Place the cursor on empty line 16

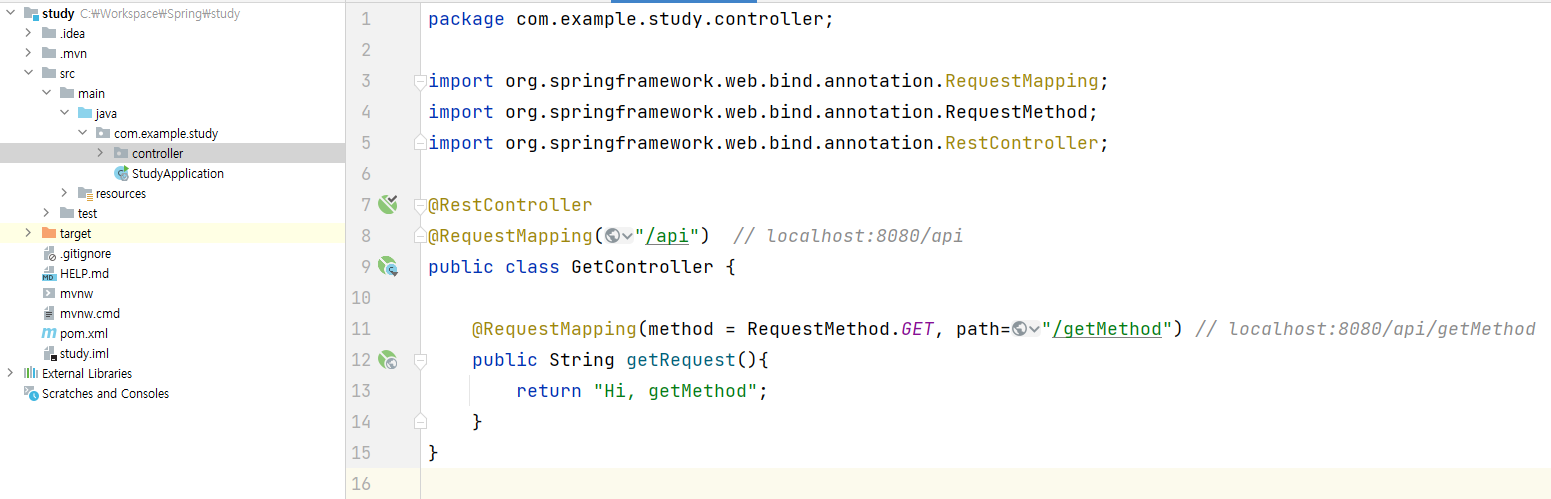985,484
